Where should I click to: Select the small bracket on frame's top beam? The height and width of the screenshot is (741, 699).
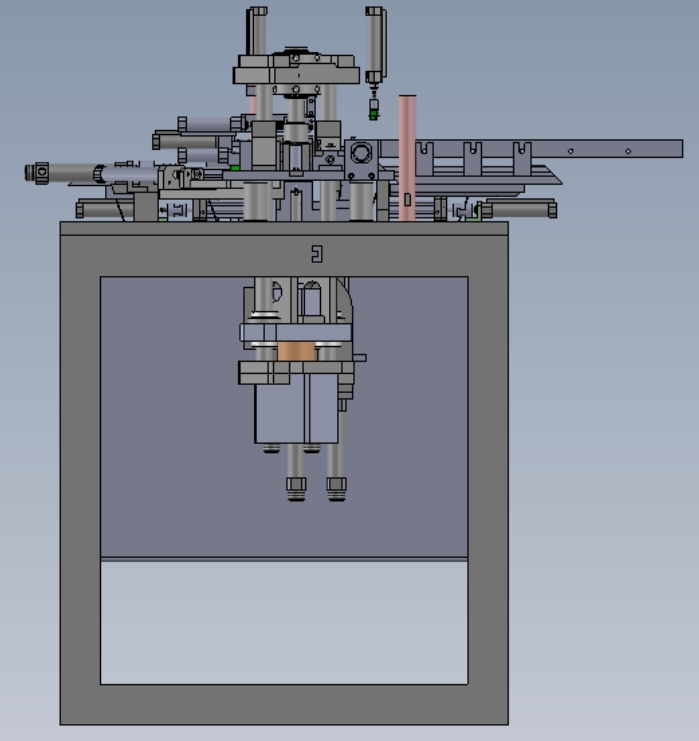point(317,254)
